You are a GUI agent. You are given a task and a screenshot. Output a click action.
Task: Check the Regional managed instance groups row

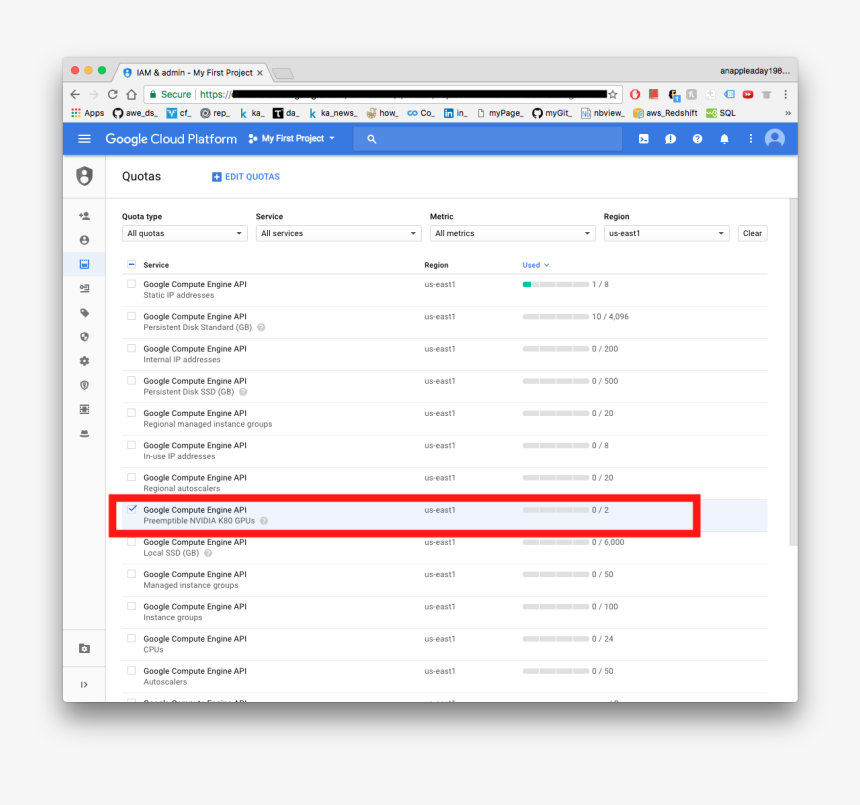[131, 413]
